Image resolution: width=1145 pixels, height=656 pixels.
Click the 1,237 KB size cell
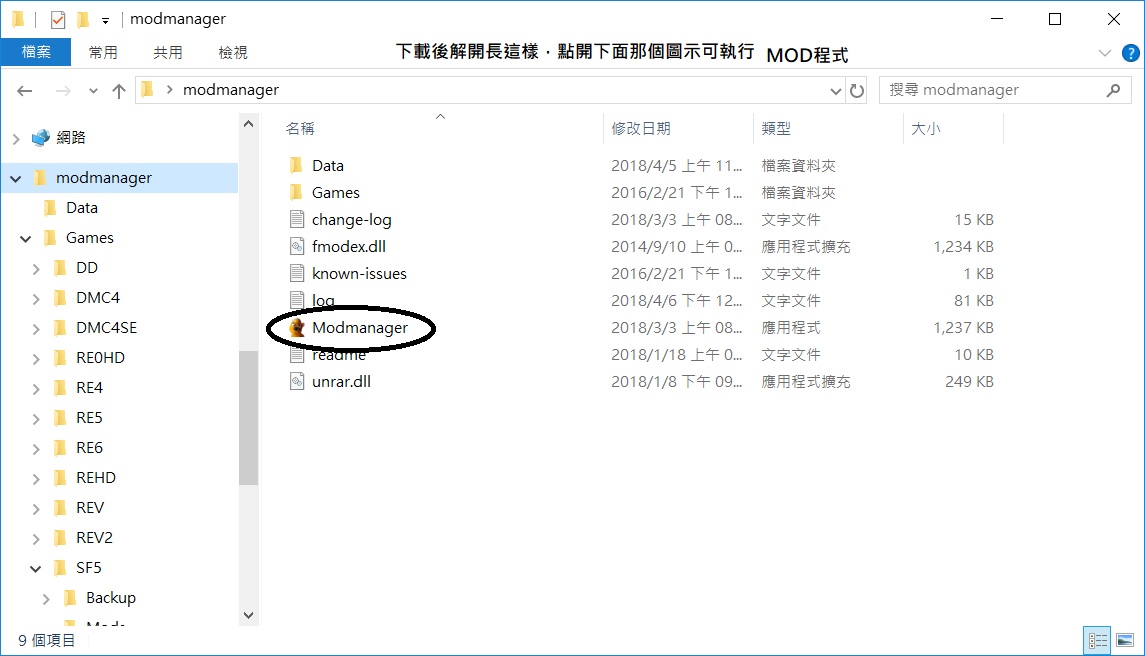coord(963,327)
